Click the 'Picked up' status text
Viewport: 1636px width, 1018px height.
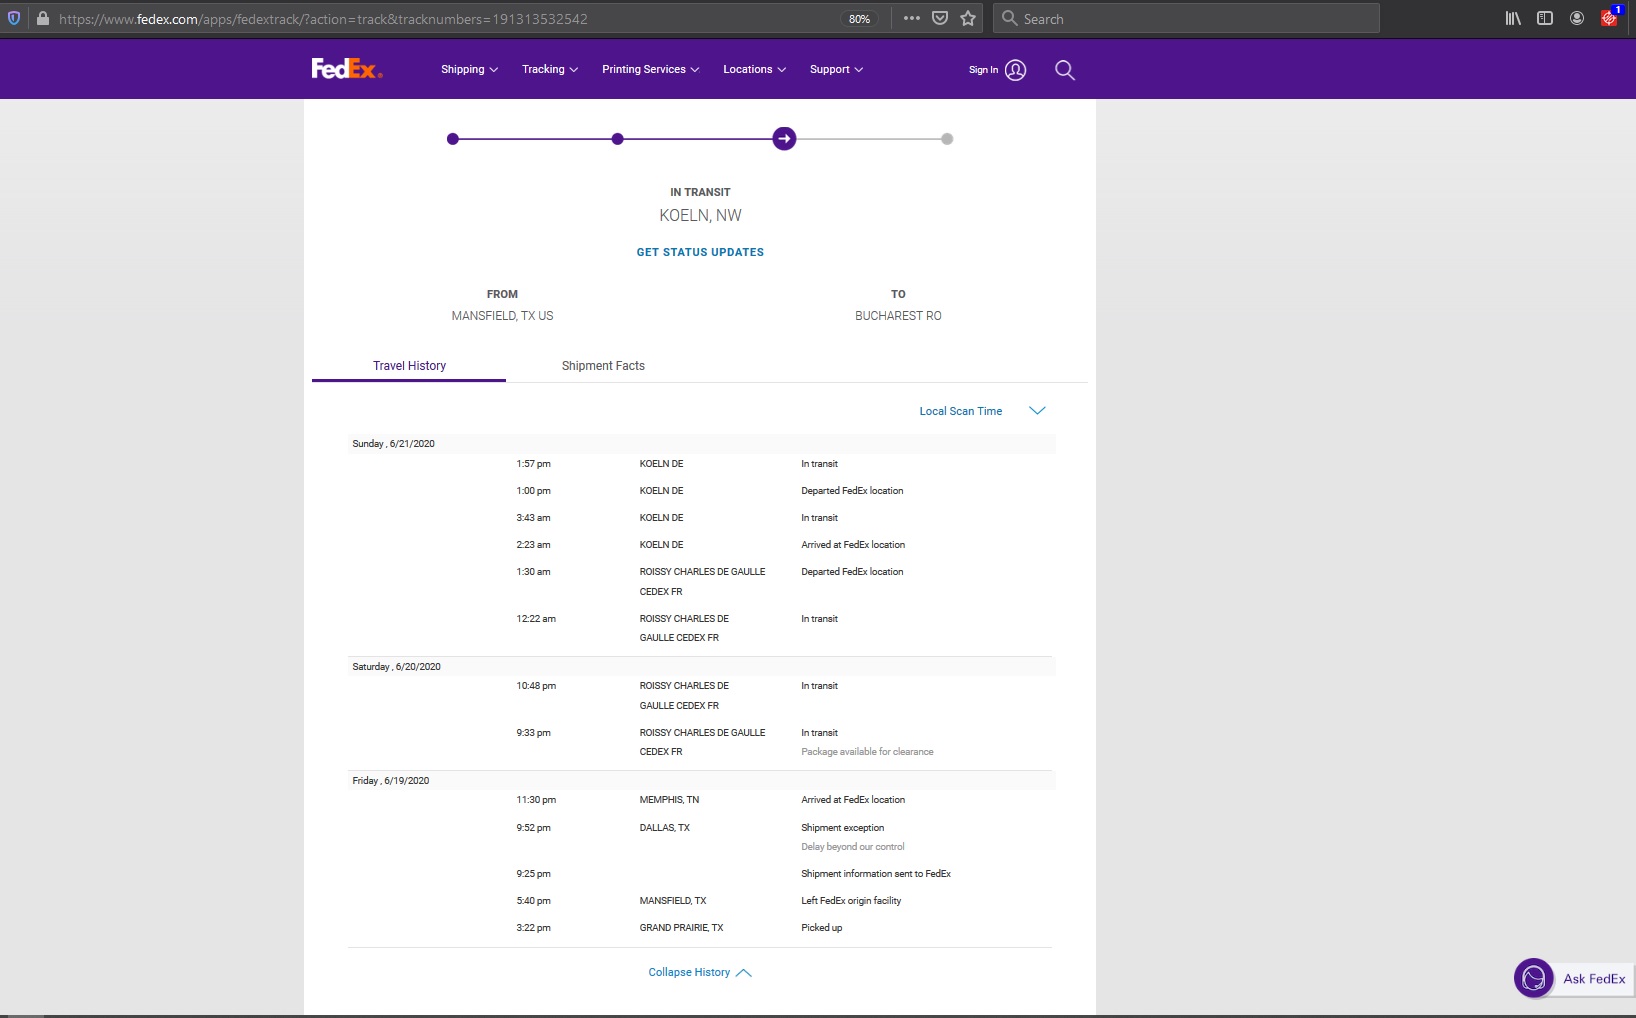(821, 928)
